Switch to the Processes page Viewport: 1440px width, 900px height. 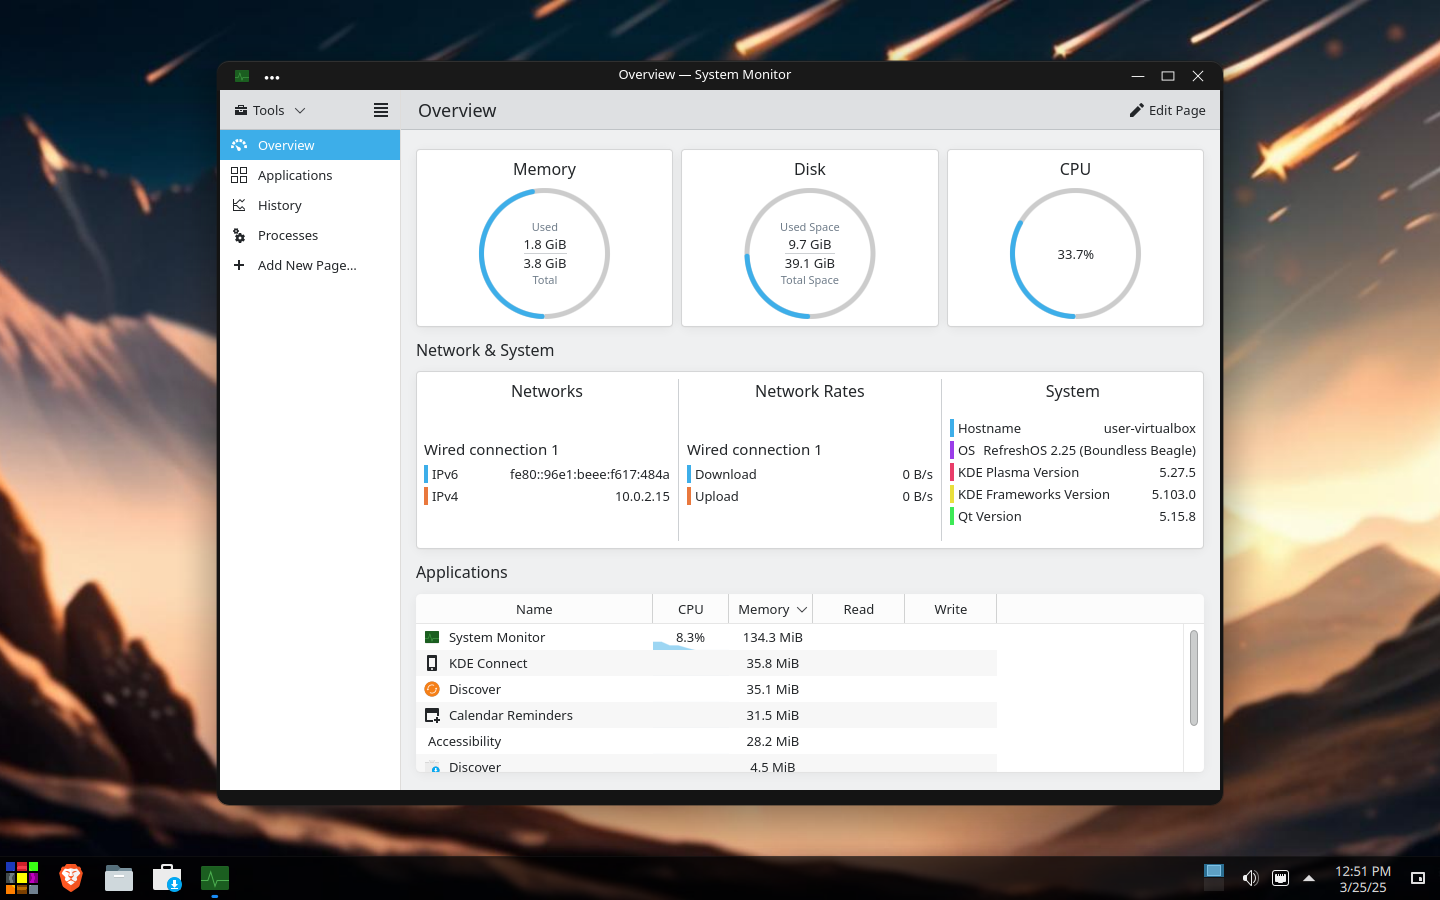coord(310,235)
